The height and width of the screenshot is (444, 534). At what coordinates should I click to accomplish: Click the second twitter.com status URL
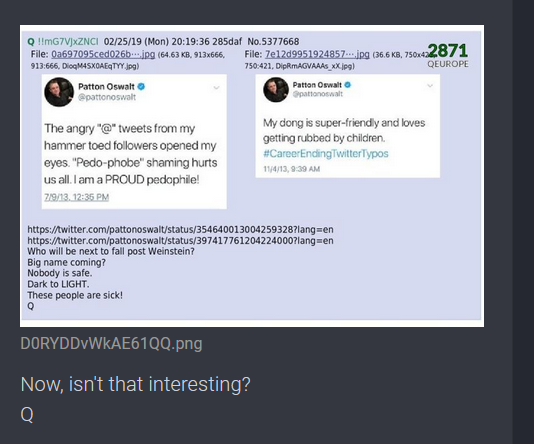pos(180,241)
